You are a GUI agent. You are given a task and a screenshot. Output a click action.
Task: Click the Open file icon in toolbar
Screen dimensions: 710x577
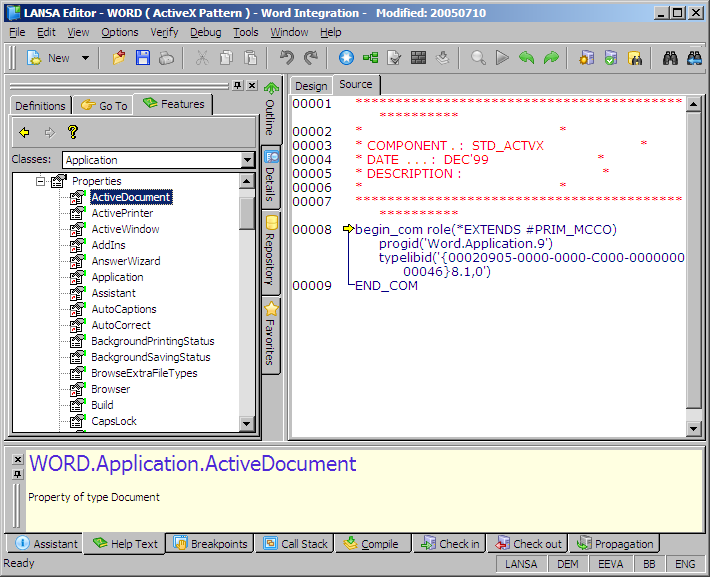tap(119, 58)
